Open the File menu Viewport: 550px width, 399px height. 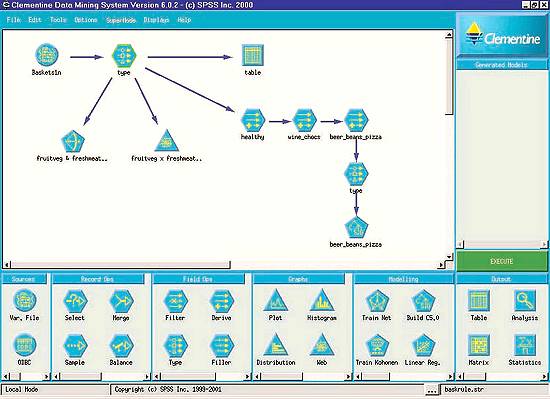click(x=14, y=20)
